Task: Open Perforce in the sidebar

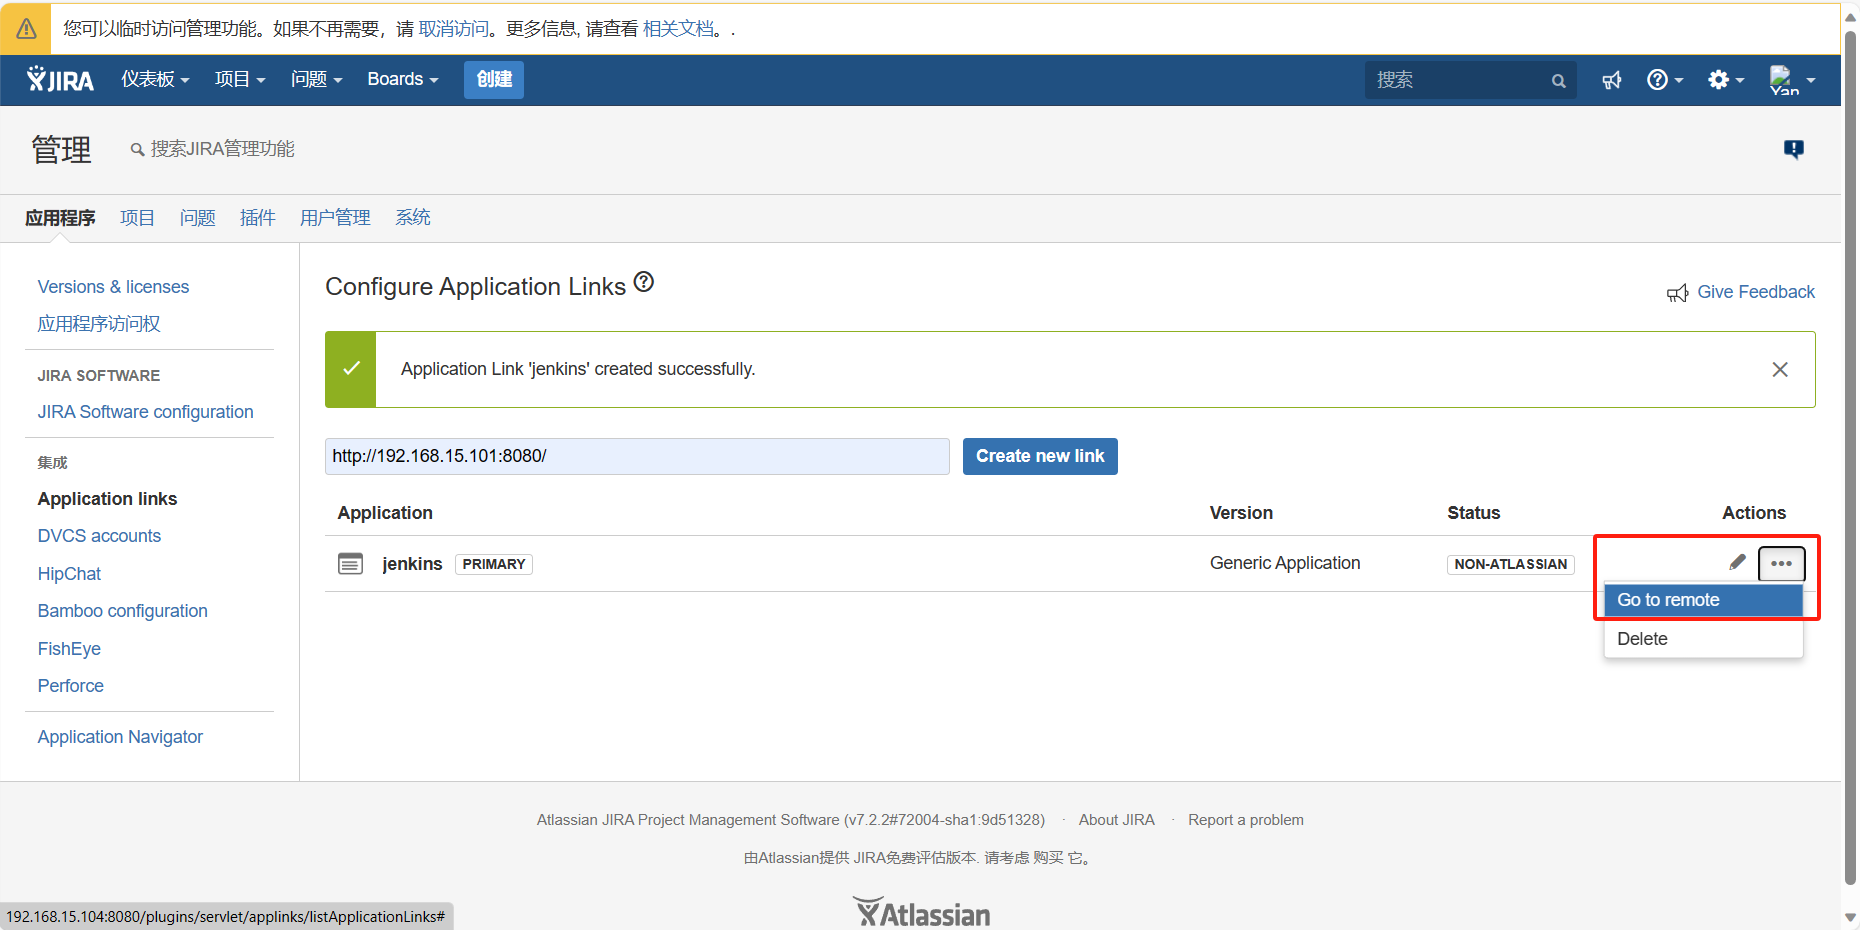Action: [70, 686]
